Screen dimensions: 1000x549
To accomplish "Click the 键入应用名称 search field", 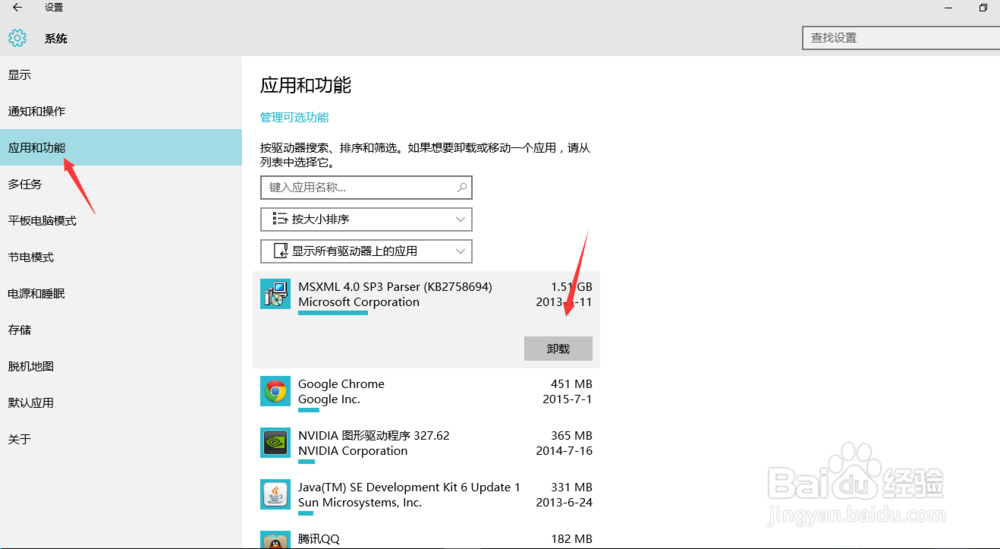I will pos(366,187).
